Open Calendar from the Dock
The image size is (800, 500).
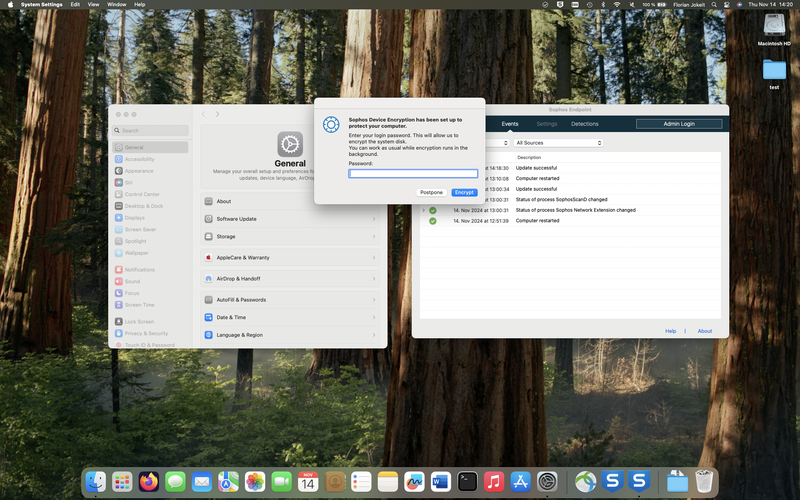click(308, 482)
